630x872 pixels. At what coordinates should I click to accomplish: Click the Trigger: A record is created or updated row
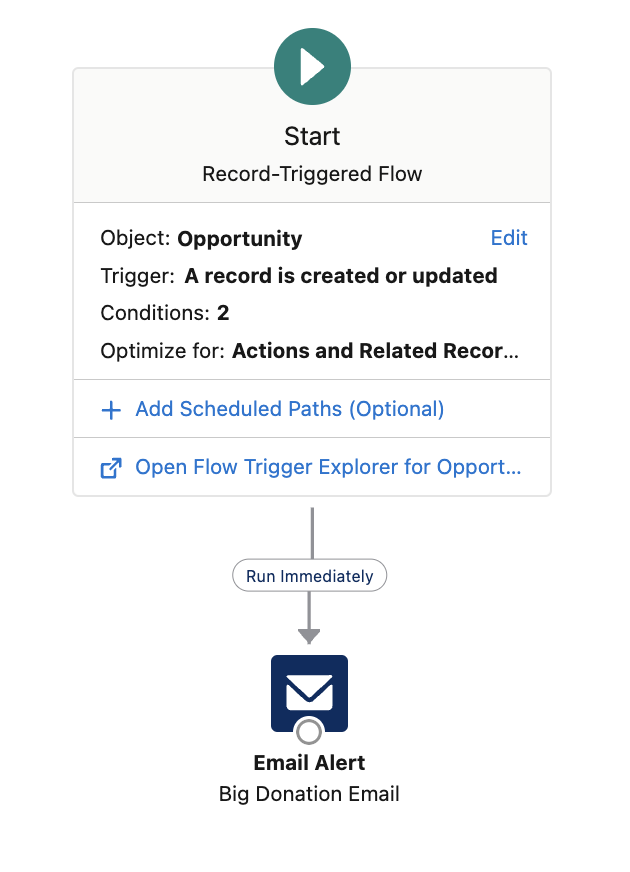(x=299, y=276)
